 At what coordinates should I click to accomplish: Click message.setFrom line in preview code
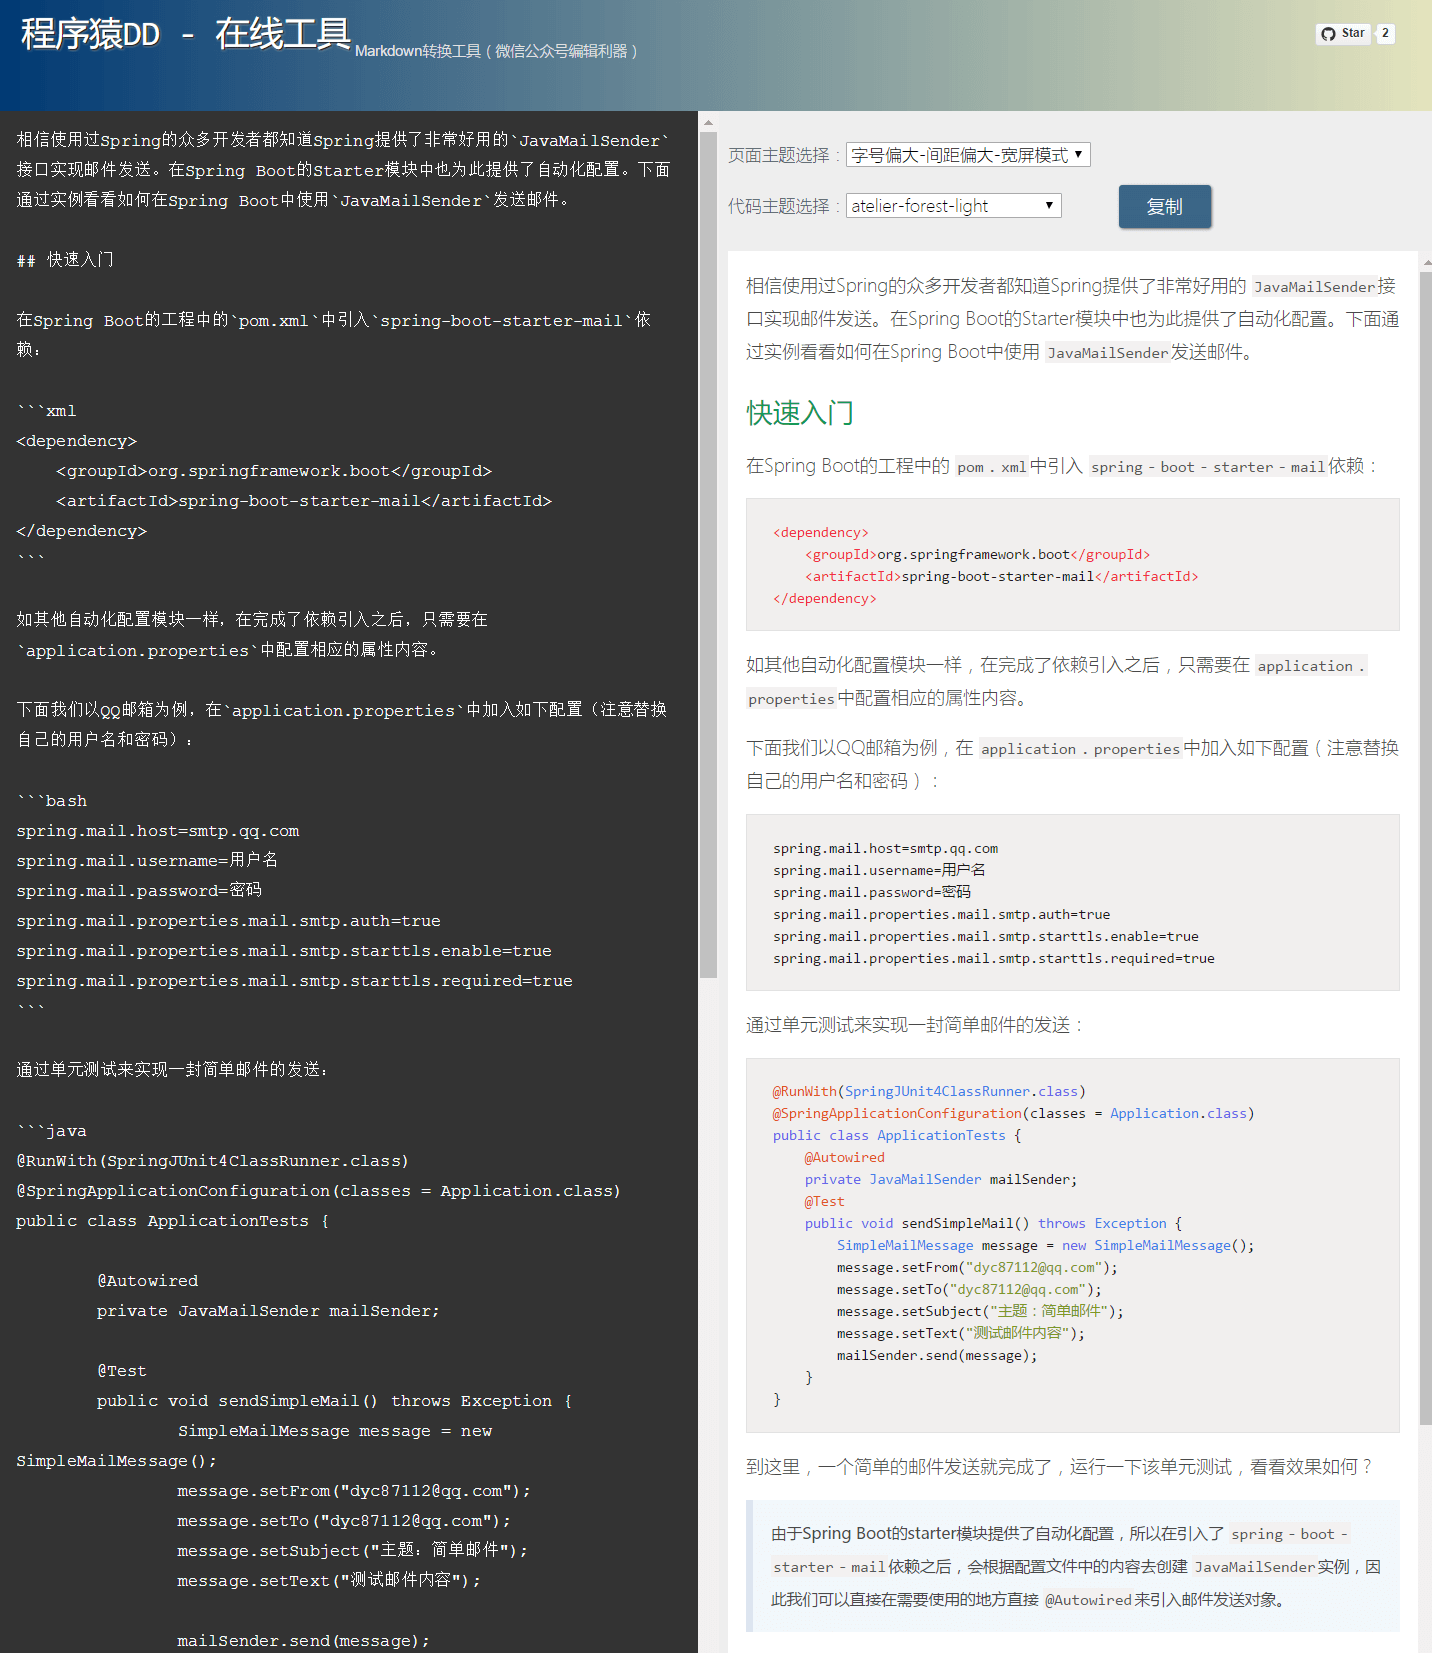coord(977,1268)
